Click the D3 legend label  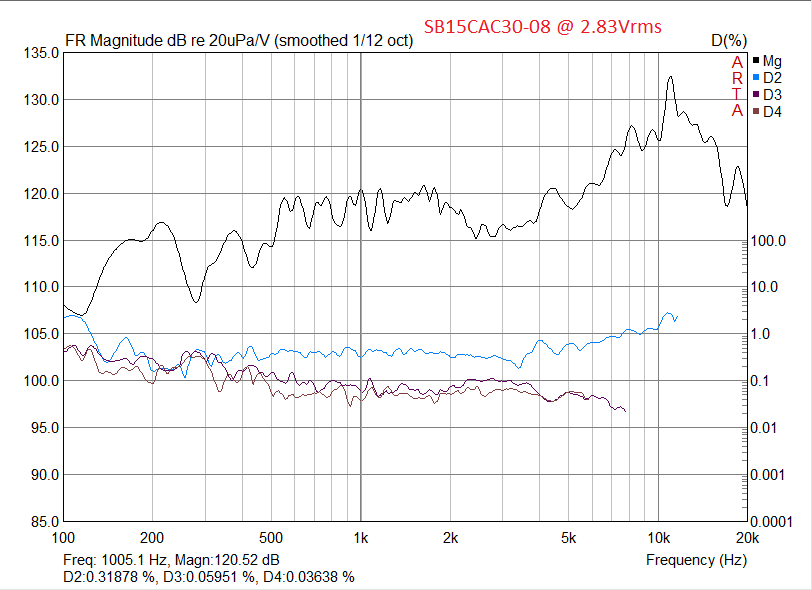[772, 95]
